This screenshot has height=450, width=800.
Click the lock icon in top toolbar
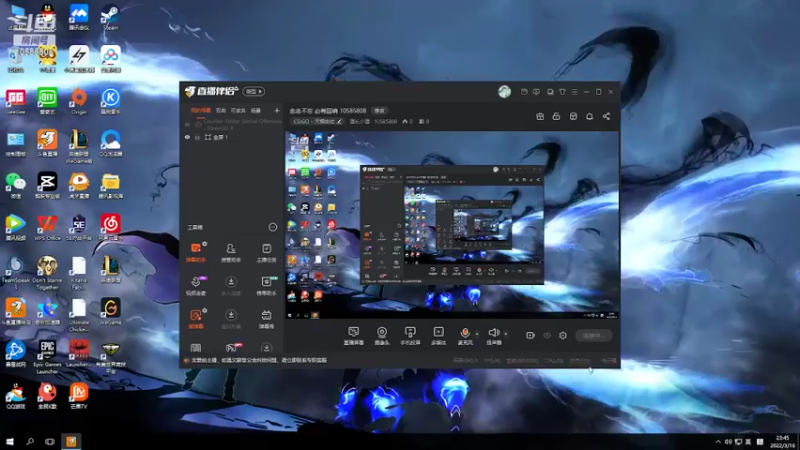click(x=556, y=116)
